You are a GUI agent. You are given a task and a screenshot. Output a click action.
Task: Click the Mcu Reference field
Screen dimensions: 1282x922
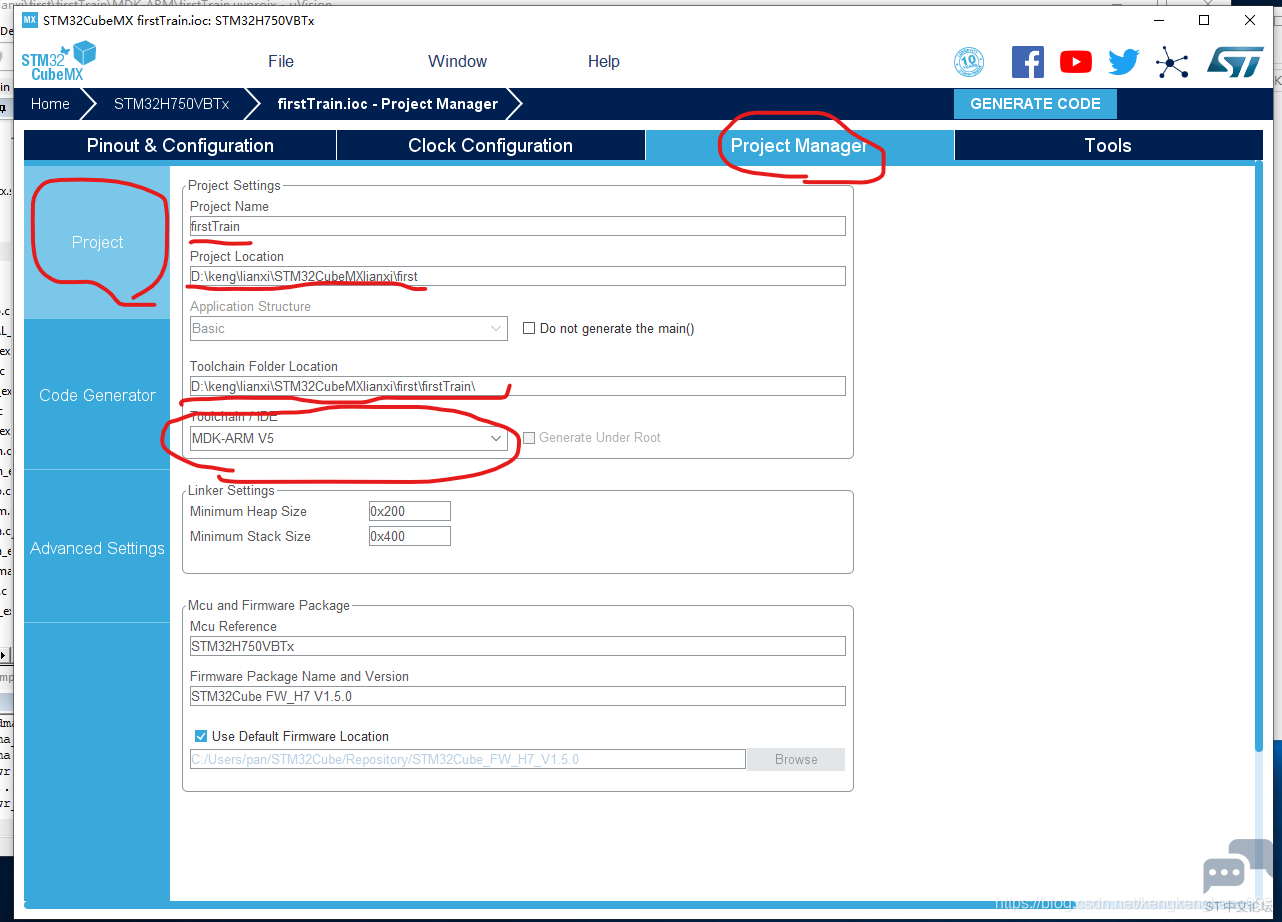tap(518, 646)
